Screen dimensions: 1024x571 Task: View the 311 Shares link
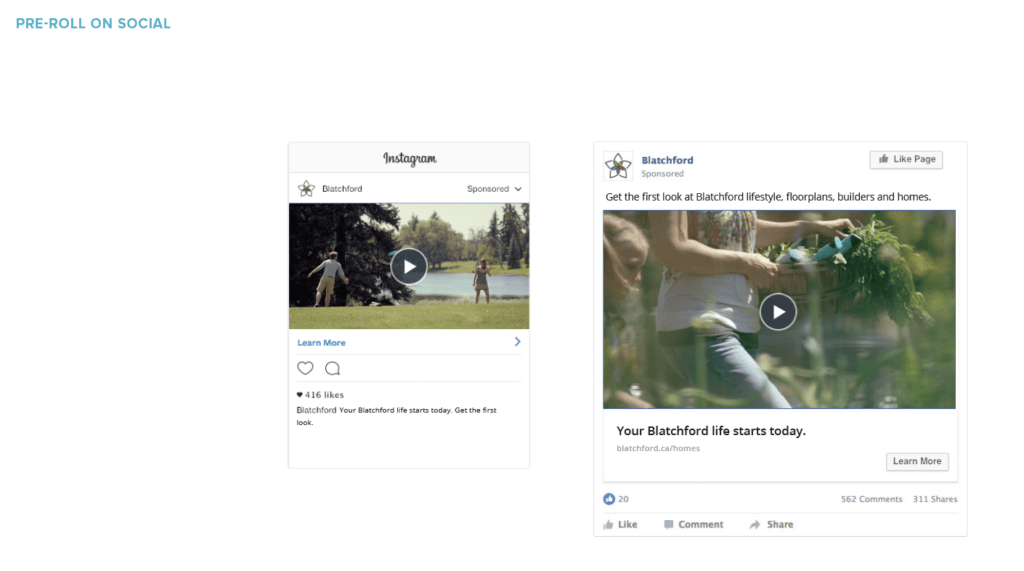[934, 499]
